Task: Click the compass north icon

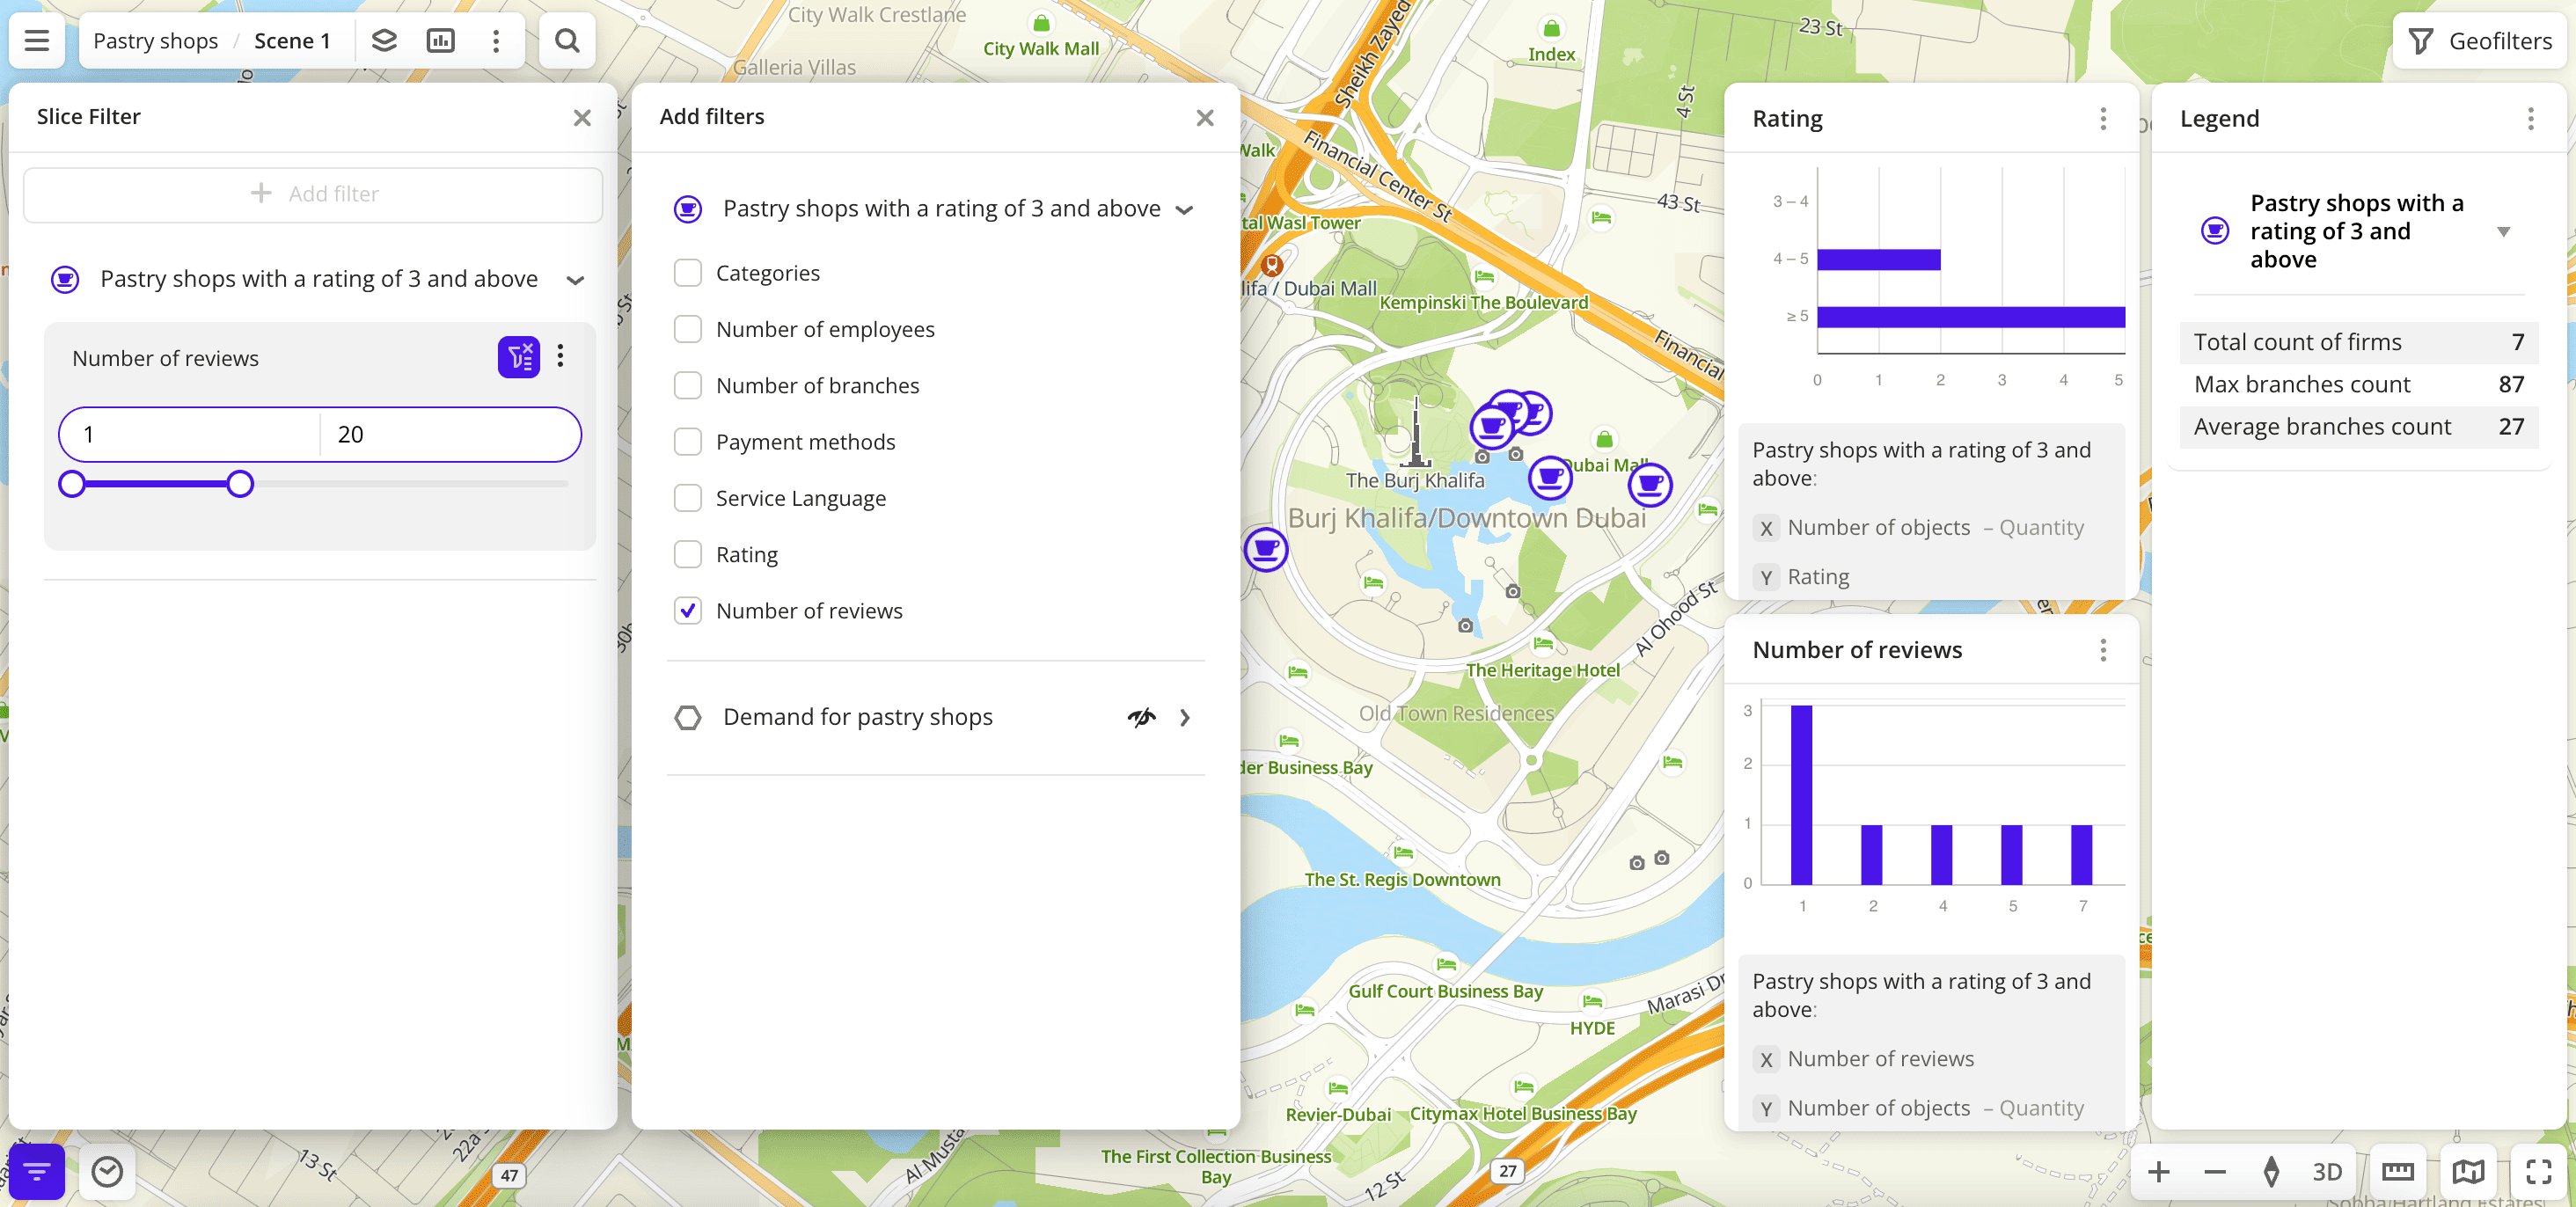Action: 2271,1171
